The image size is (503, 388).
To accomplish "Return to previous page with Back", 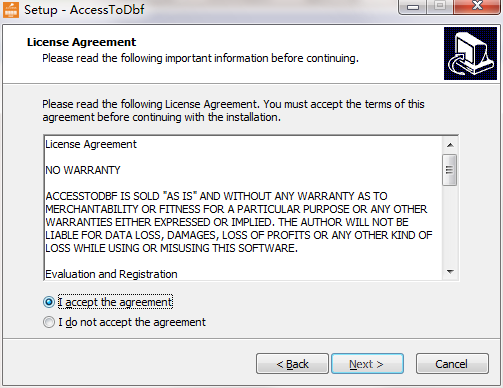I will [292, 364].
